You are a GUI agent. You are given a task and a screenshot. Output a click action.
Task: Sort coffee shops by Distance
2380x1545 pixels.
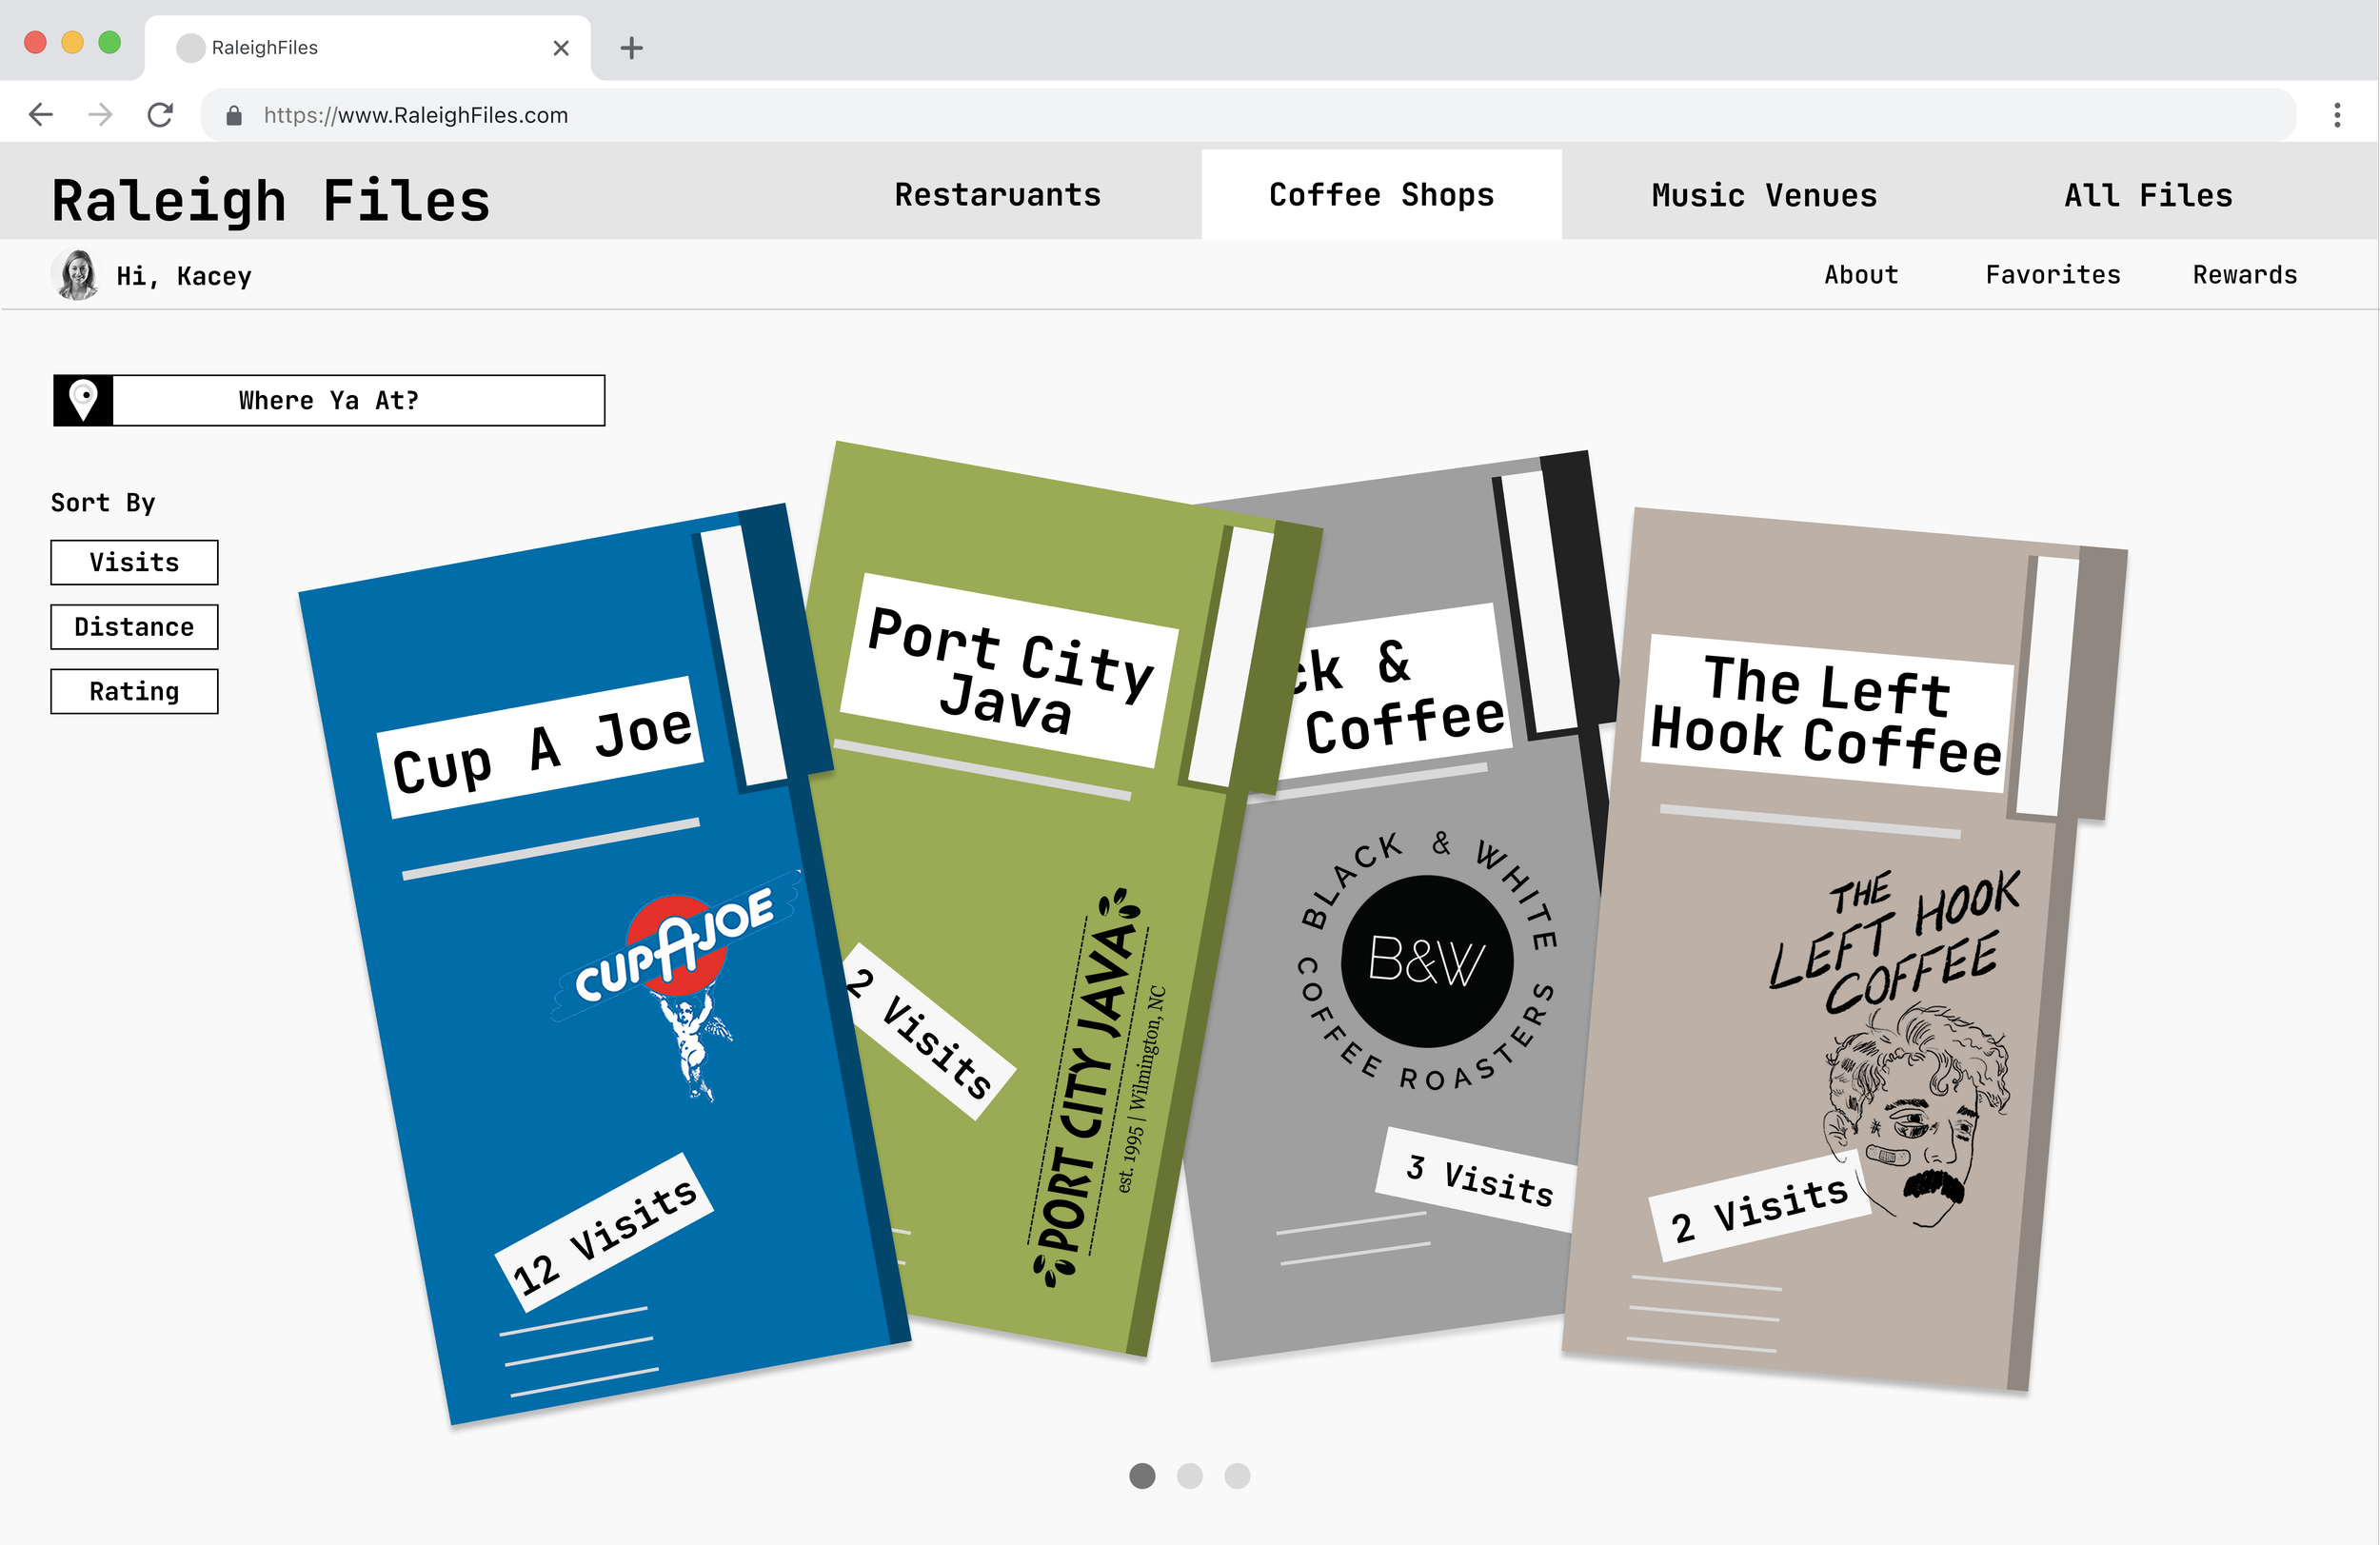coord(134,627)
